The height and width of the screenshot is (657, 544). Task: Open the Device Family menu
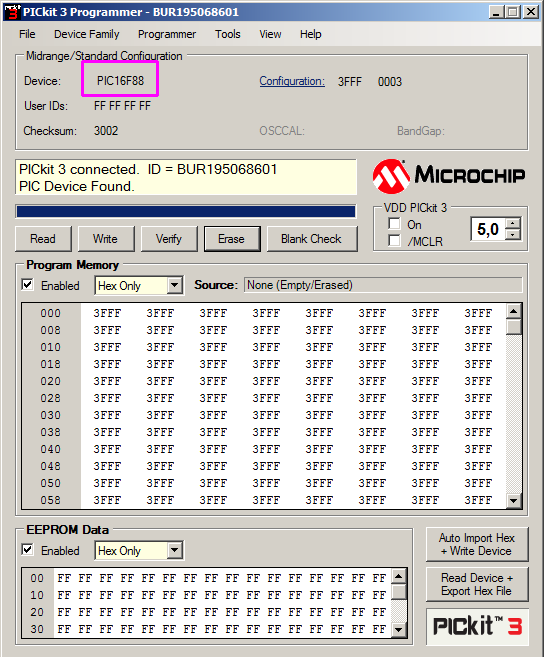coord(87,34)
